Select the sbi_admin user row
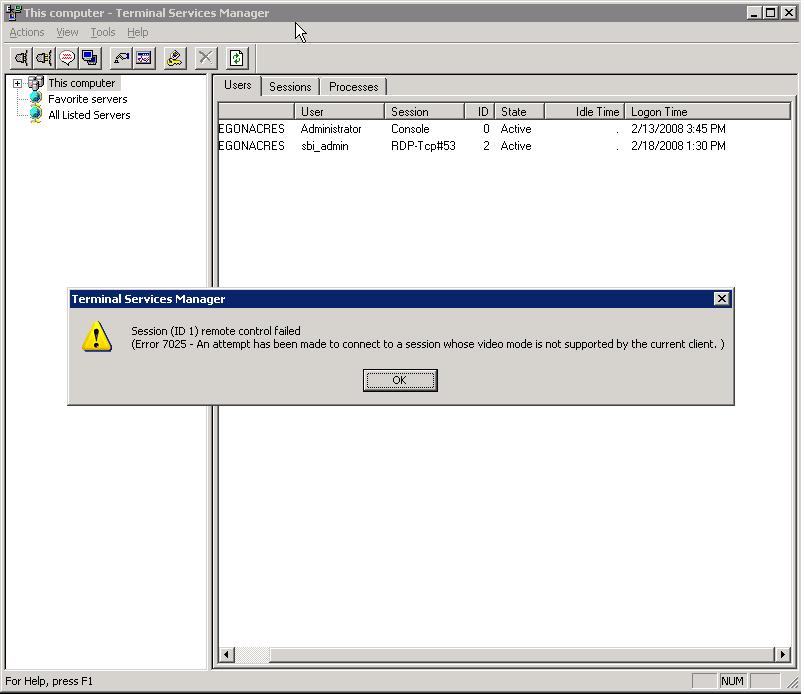The width and height of the screenshot is (804, 694). (x=325, y=146)
